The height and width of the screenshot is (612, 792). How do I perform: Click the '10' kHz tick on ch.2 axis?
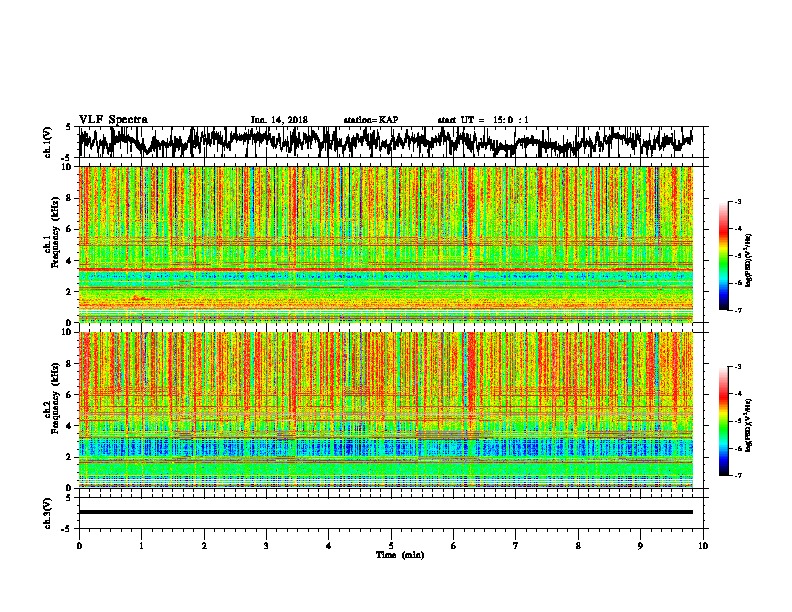pos(67,332)
